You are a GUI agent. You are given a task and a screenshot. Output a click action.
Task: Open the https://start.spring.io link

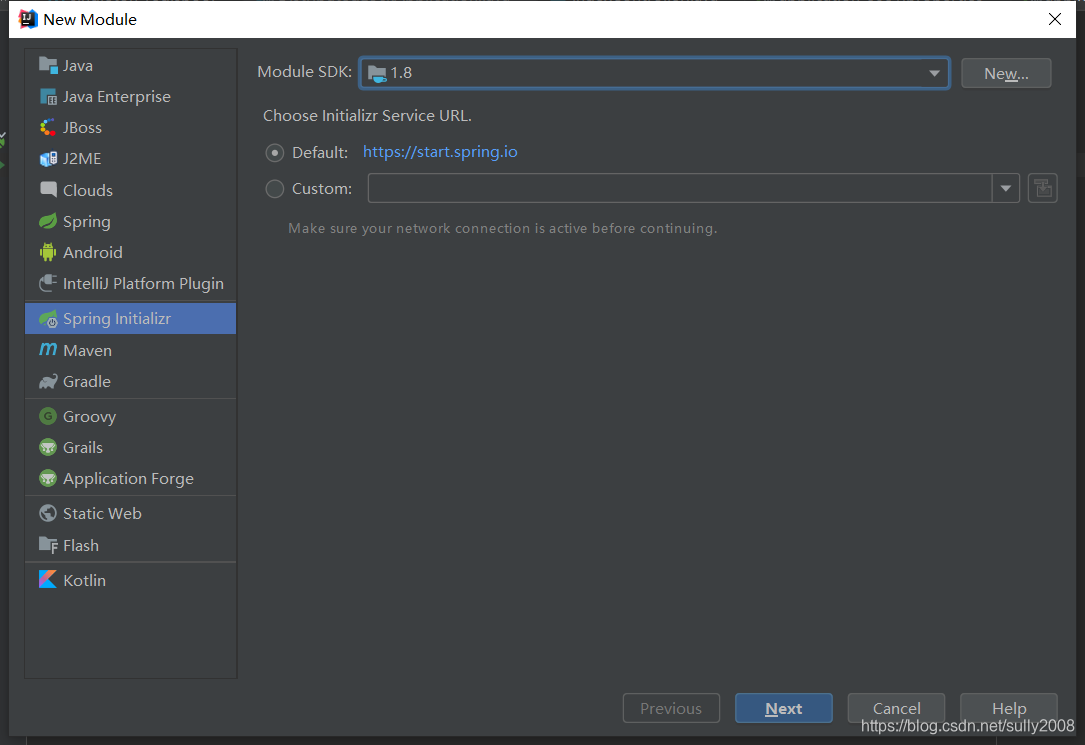[440, 152]
